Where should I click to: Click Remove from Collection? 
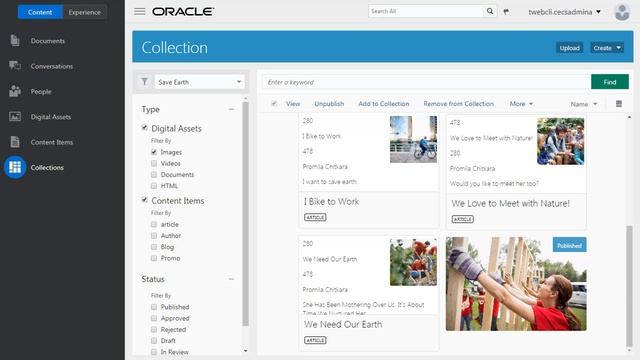click(458, 104)
